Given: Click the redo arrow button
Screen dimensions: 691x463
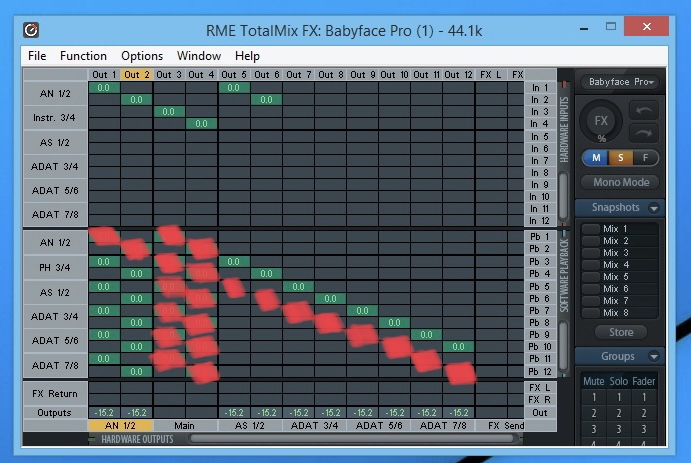Looking at the screenshot, I should coord(644,133).
